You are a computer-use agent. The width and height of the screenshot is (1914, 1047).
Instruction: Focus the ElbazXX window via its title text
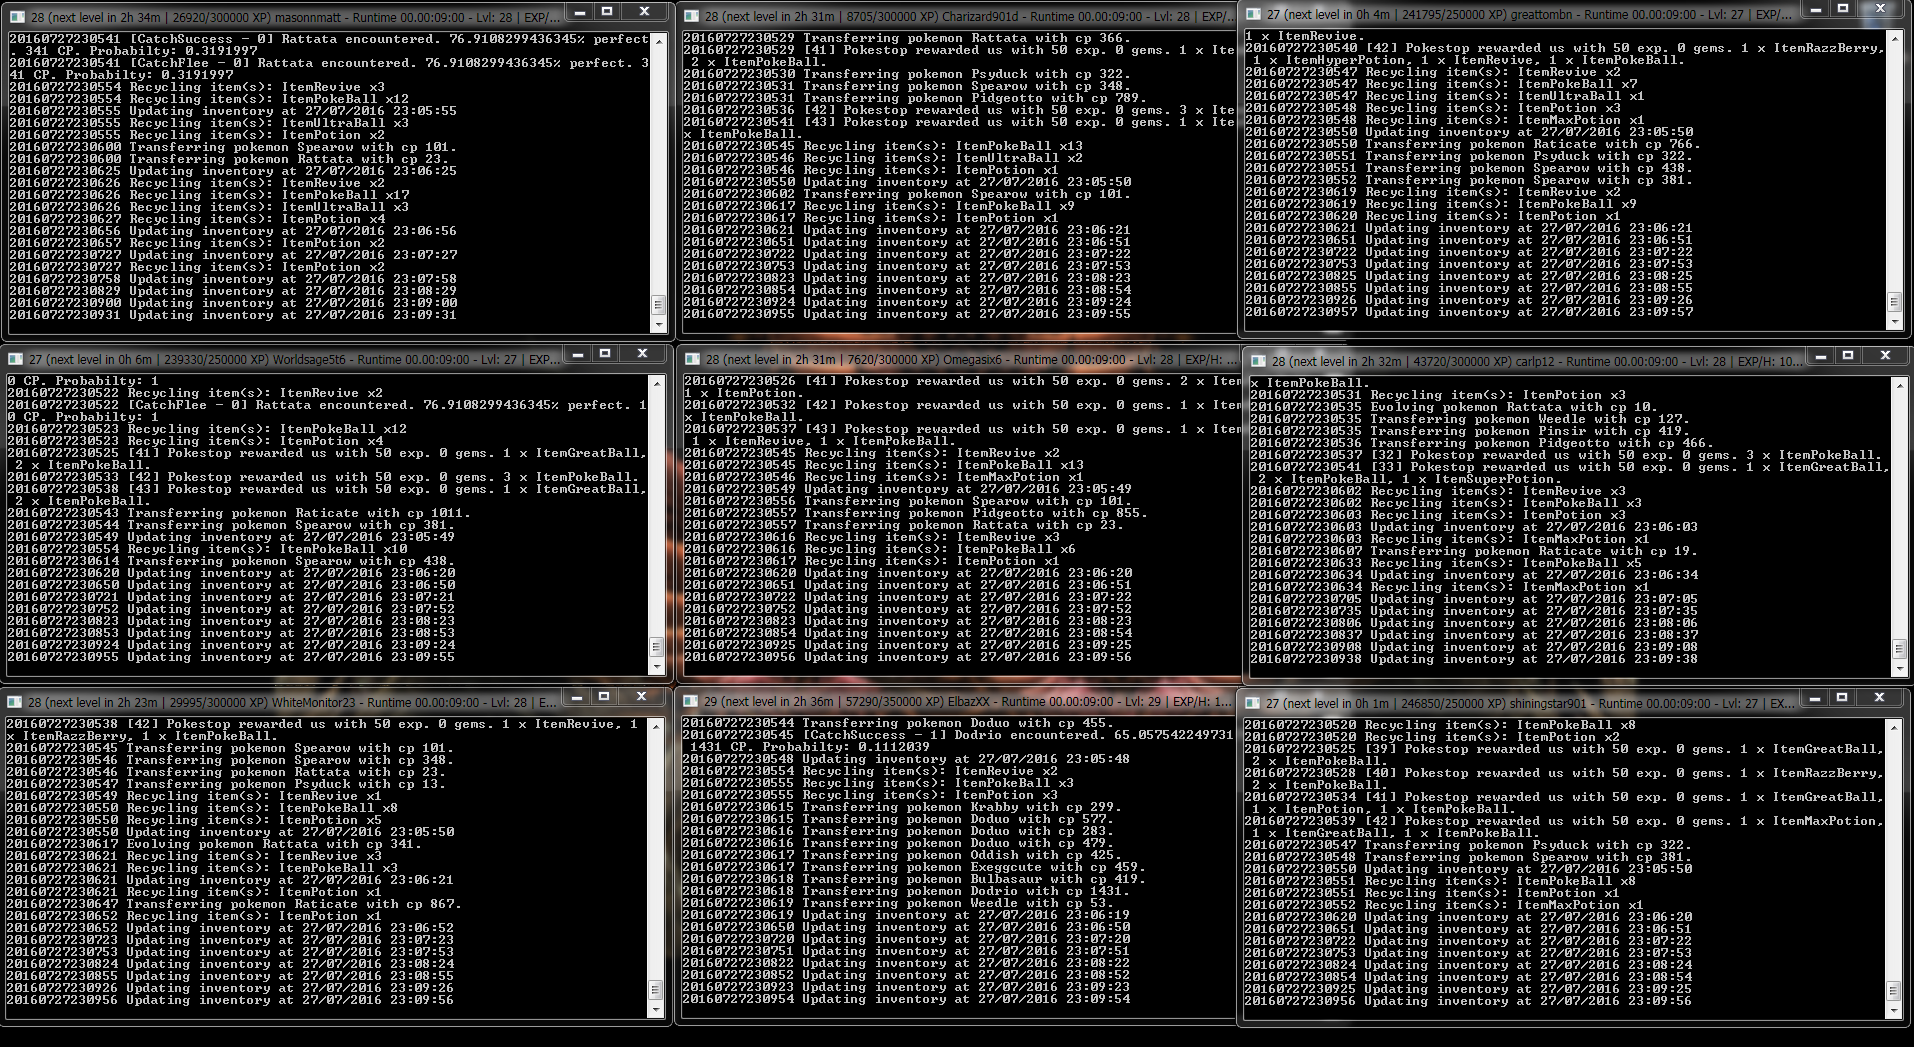tap(969, 701)
